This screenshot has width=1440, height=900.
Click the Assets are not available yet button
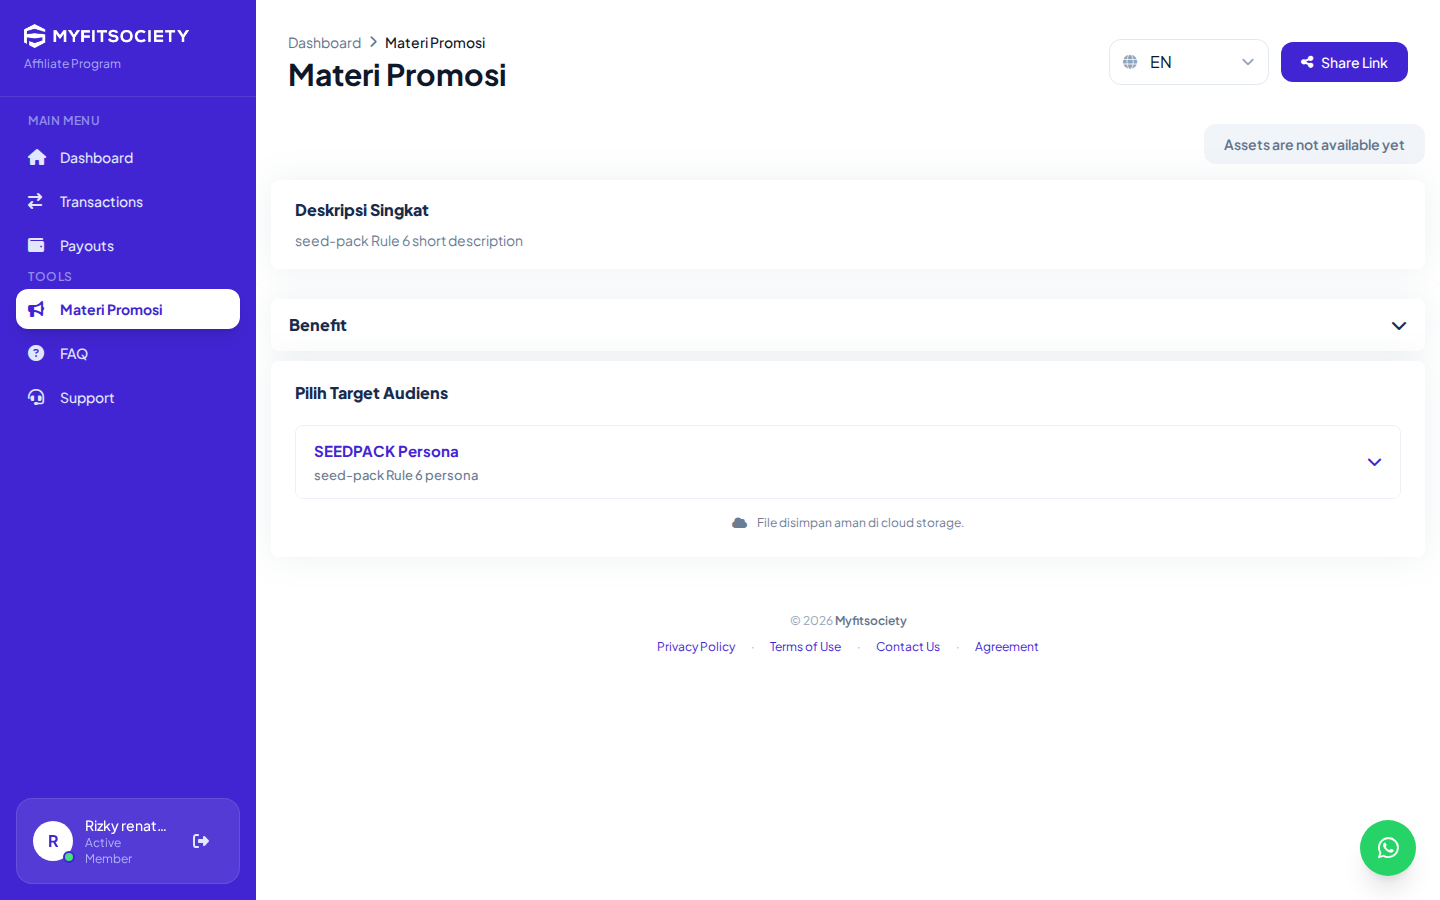coord(1314,144)
